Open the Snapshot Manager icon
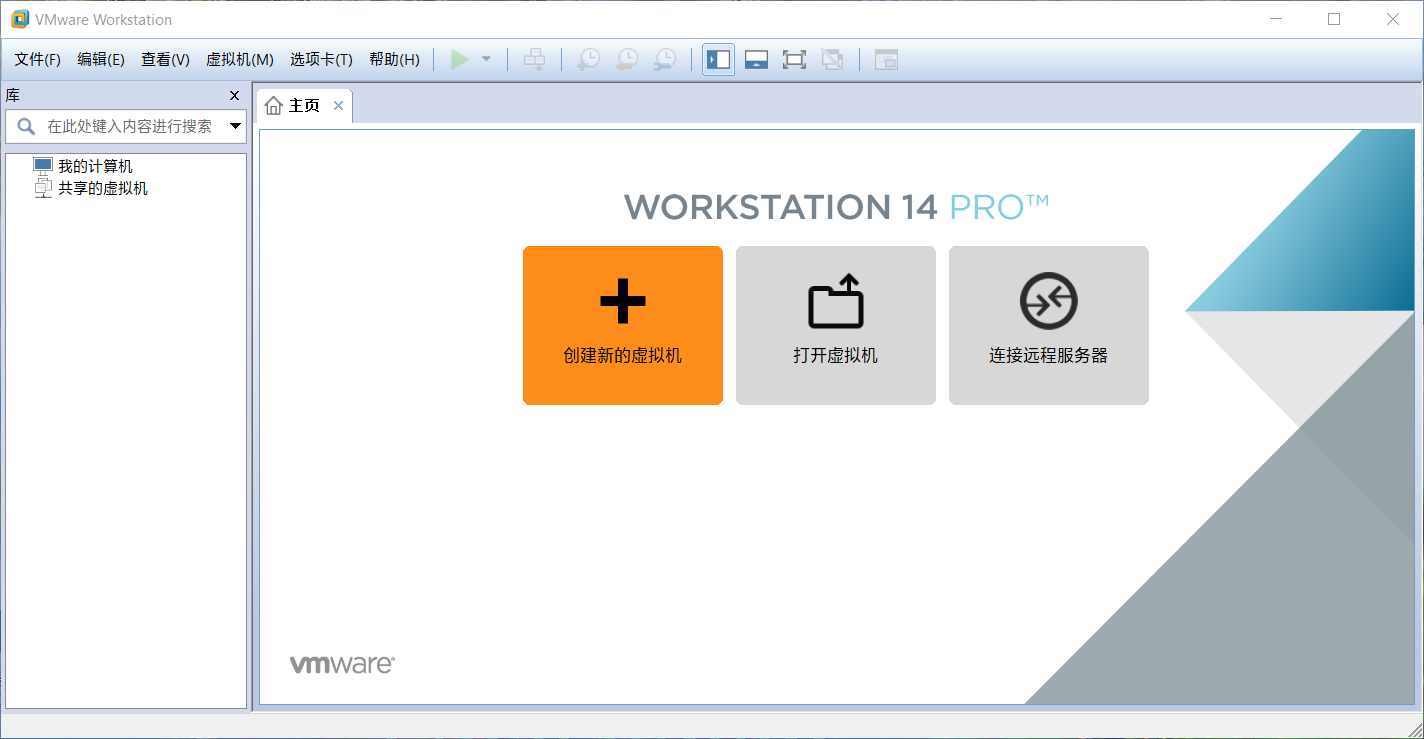 click(664, 59)
